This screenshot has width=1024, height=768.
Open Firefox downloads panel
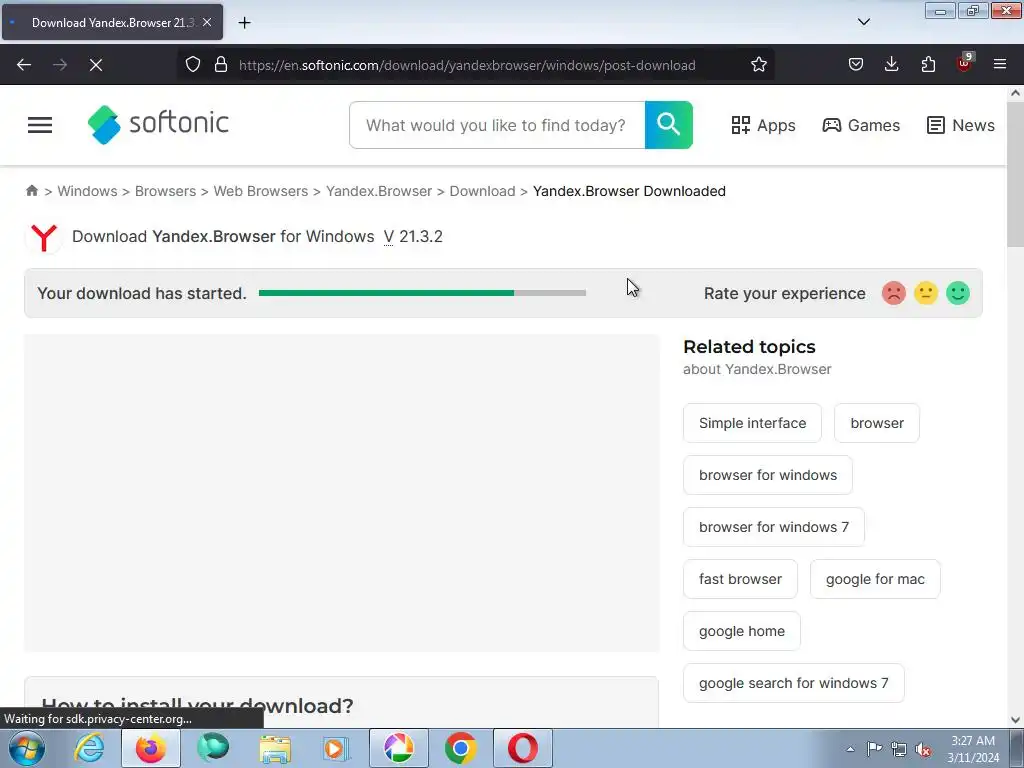pos(891,65)
